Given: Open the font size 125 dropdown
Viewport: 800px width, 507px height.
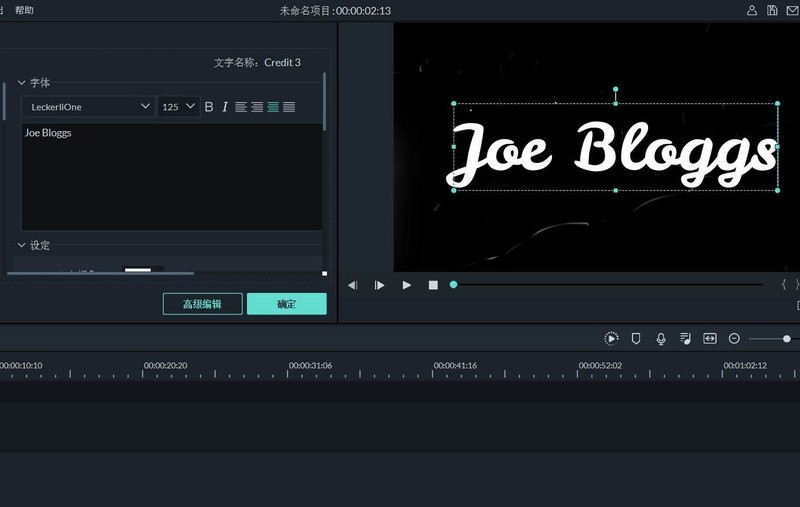Looking at the screenshot, I should pyautogui.click(x=178, y=107).
